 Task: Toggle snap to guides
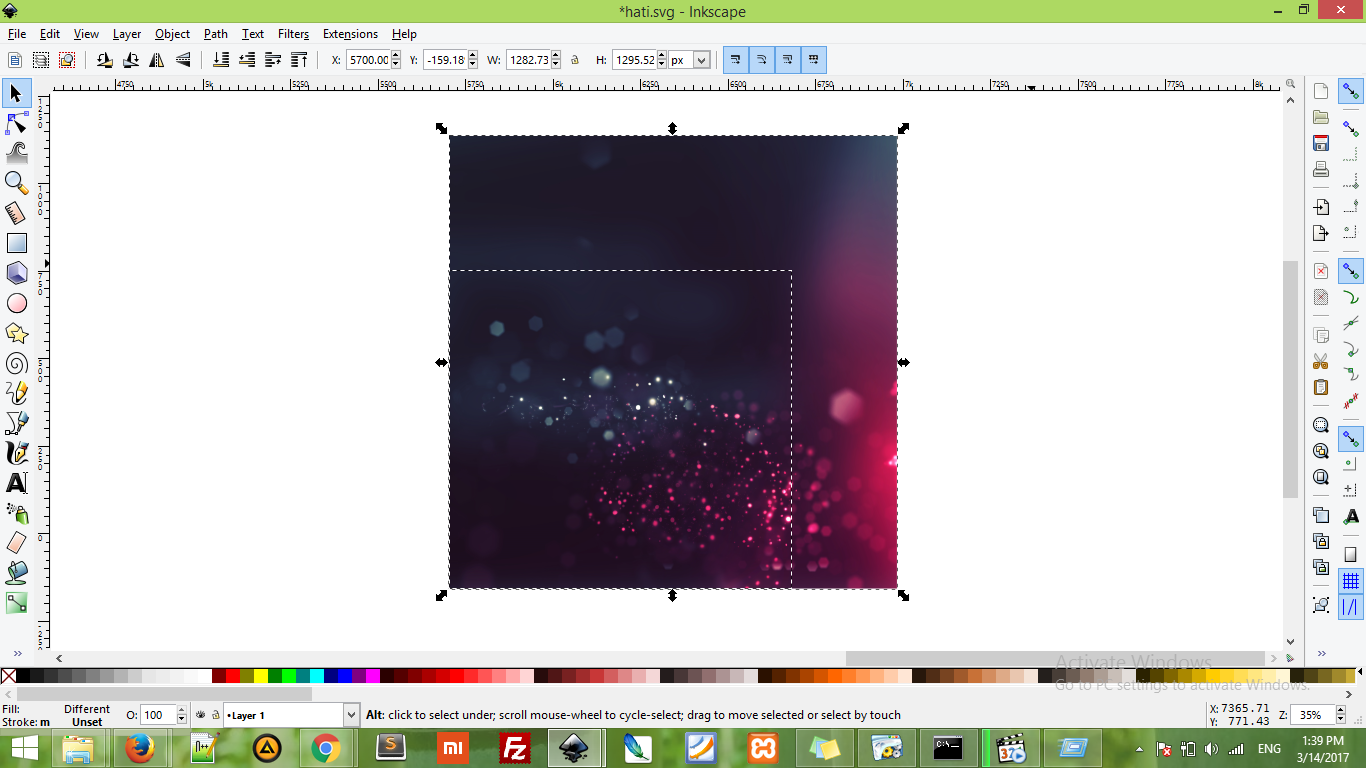point(1351,607)
